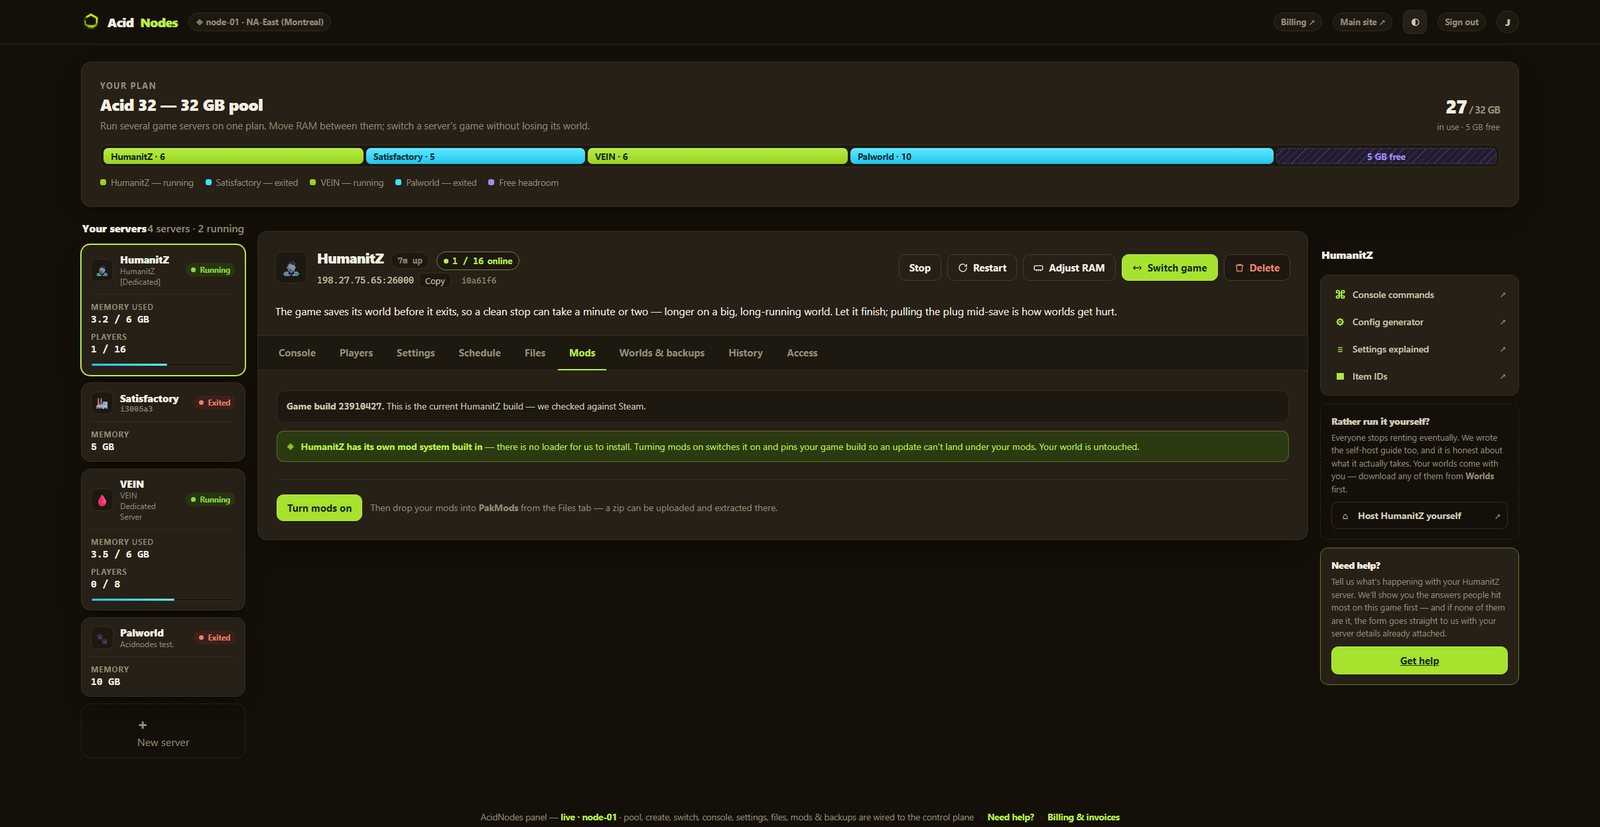Switch to the Console tab
1600x827 pixels.
(297, 353)
